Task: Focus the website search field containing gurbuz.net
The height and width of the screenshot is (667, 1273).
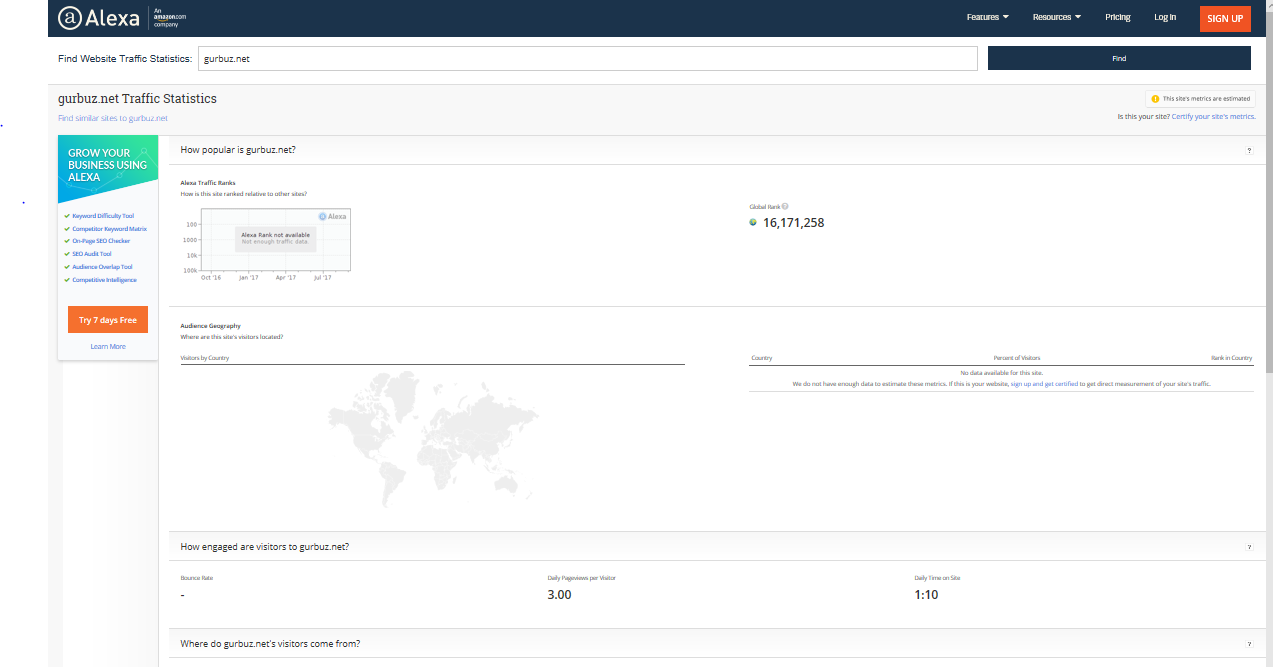Action: [x=587, y=59]
